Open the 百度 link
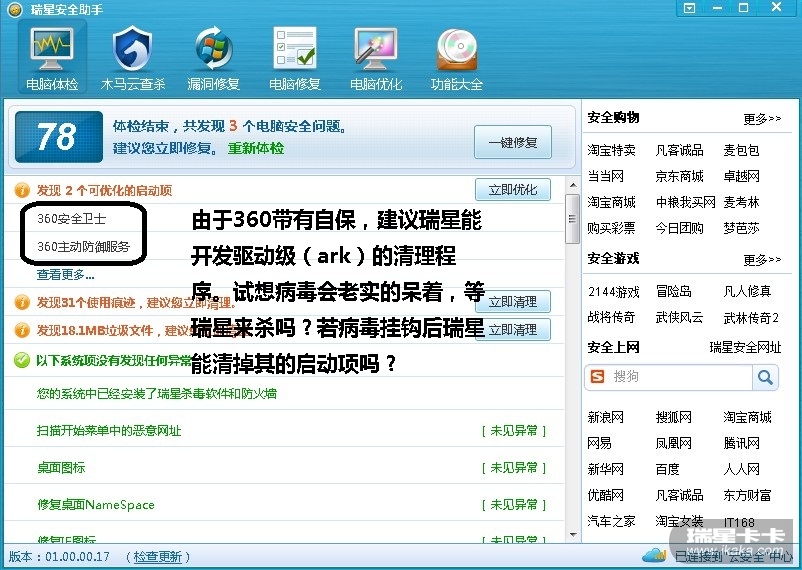This screenshot has height=570, width=802. point(667,469)
